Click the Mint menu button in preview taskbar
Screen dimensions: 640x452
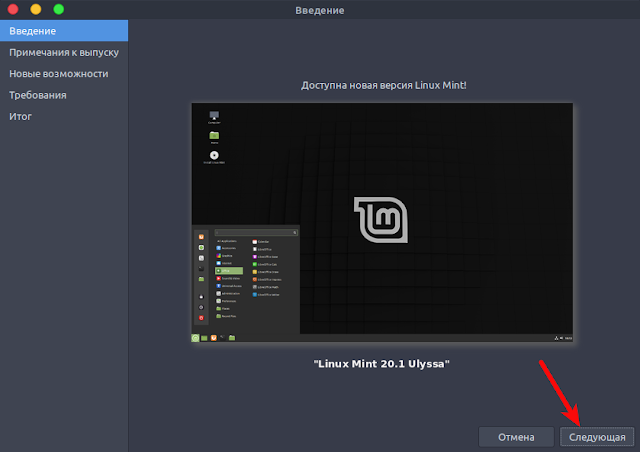[x=195, y=338]
